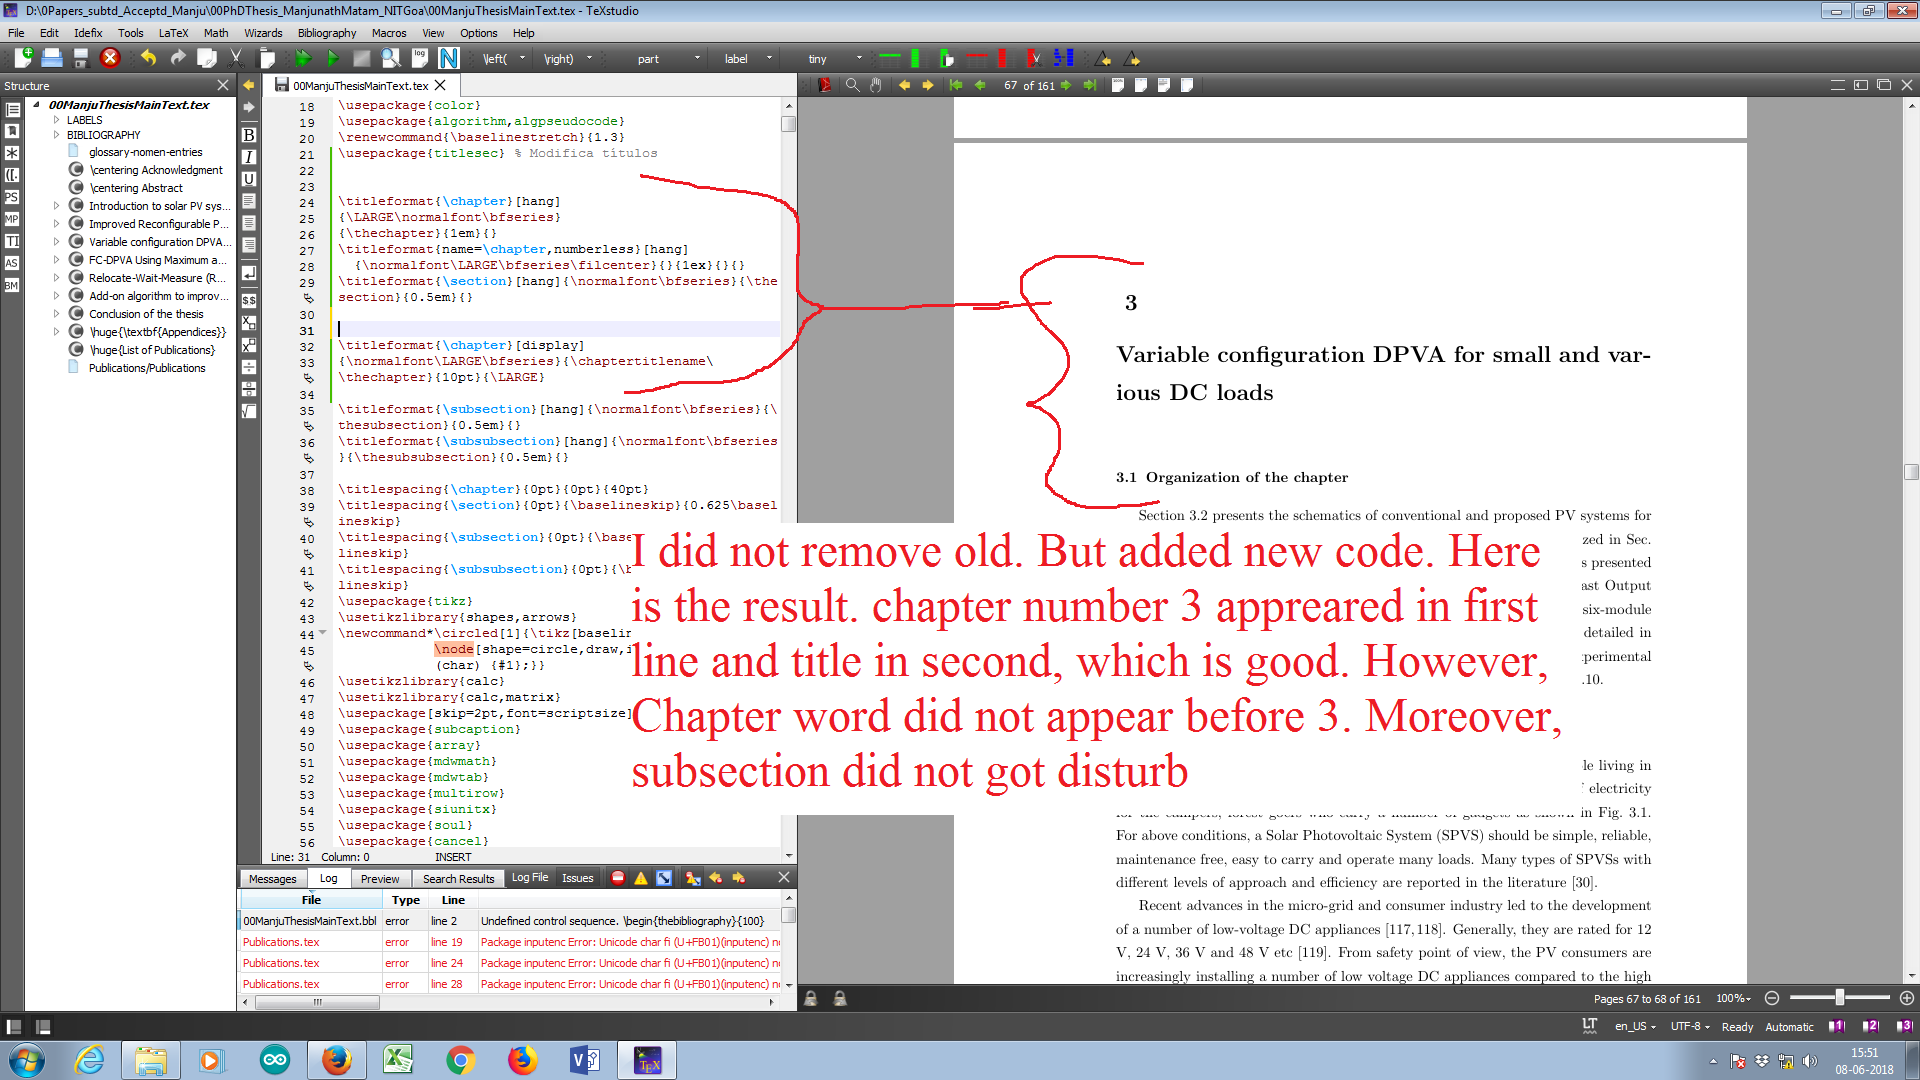Screen dimensions: 1920x1080
Task: Select the \centering Abstract structure entry
Action: pyautogui.click(x=136, y=188)
